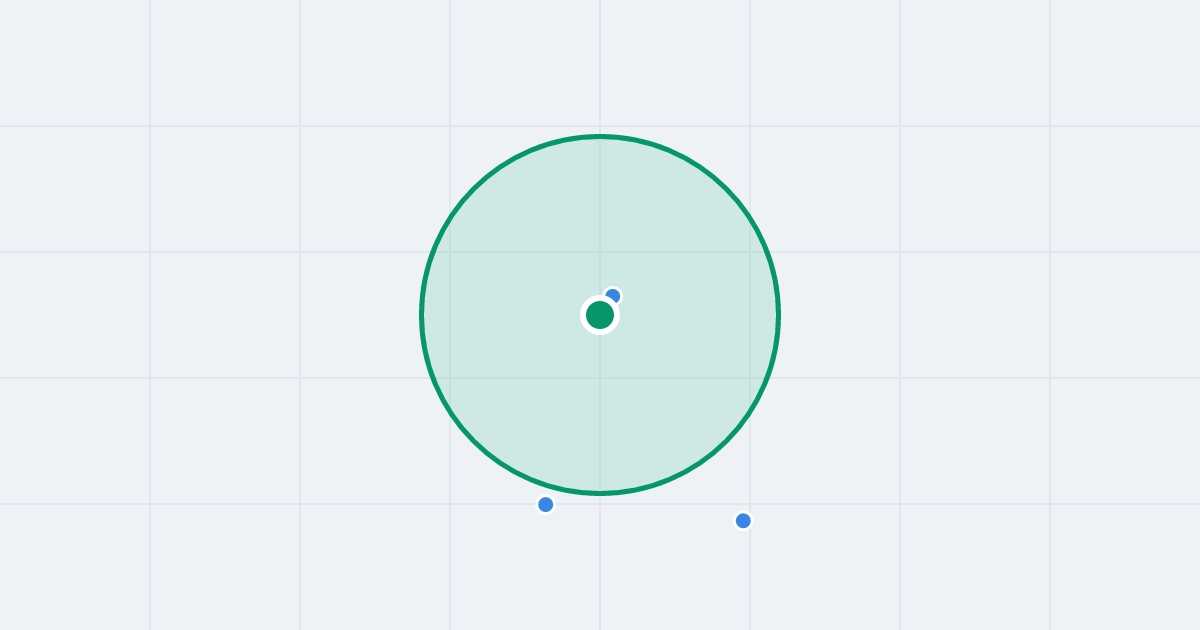This screenshot has width=1200, height=630.
Task: Pick the blue dot outside the circle's lower-right
Action: (743, 521)
